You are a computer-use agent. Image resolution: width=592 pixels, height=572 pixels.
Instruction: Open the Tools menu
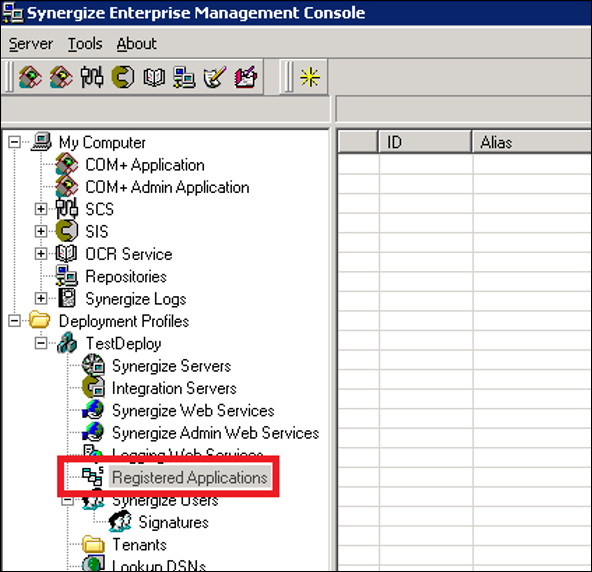(x=85, y=44)
